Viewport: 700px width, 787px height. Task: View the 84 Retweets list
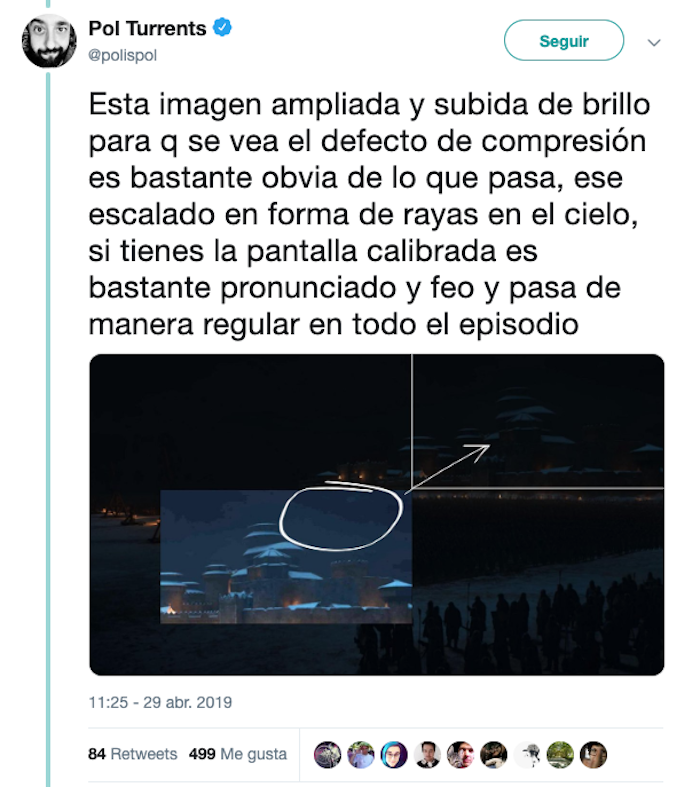point(132,754)
